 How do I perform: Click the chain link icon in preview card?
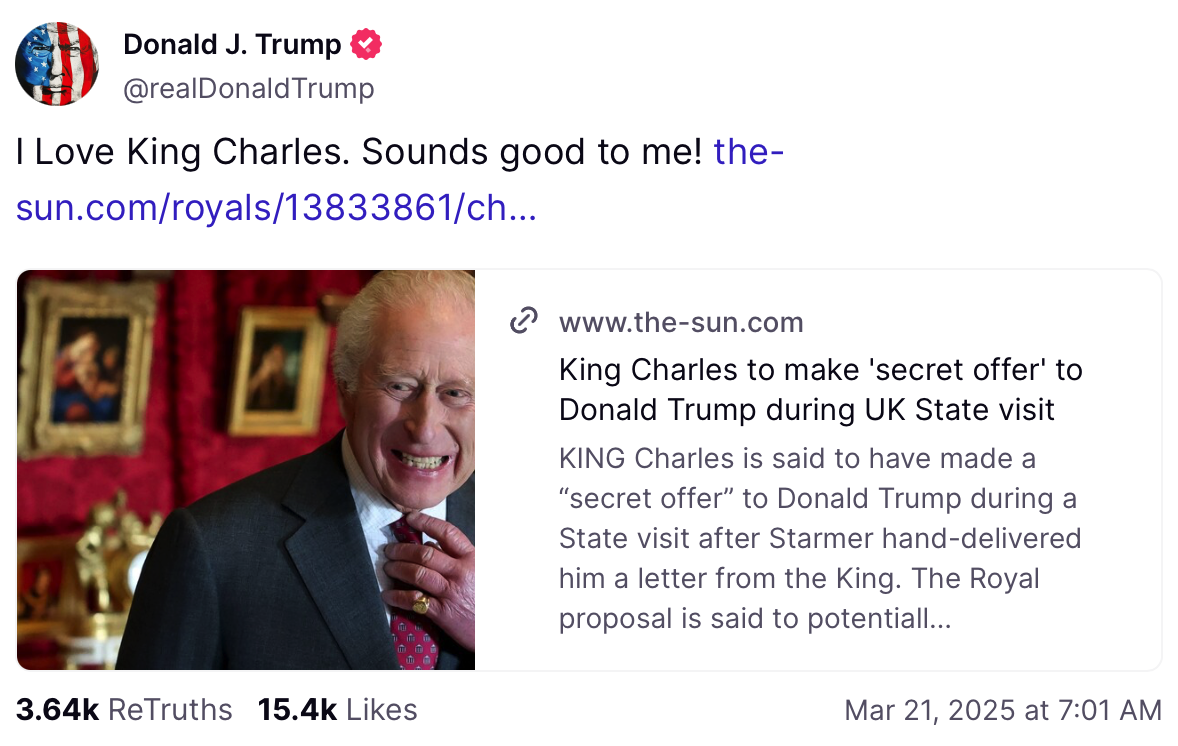pyautogui.click(x=525, y=322)
